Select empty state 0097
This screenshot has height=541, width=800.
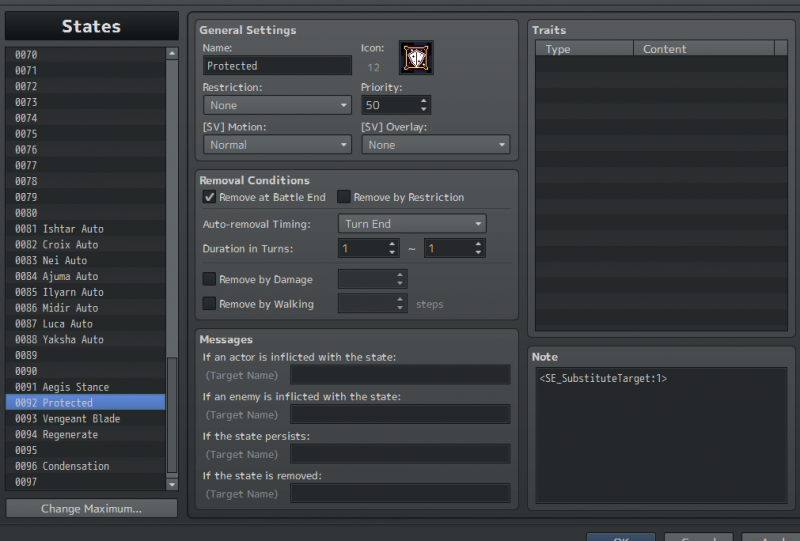pos(85,482)
